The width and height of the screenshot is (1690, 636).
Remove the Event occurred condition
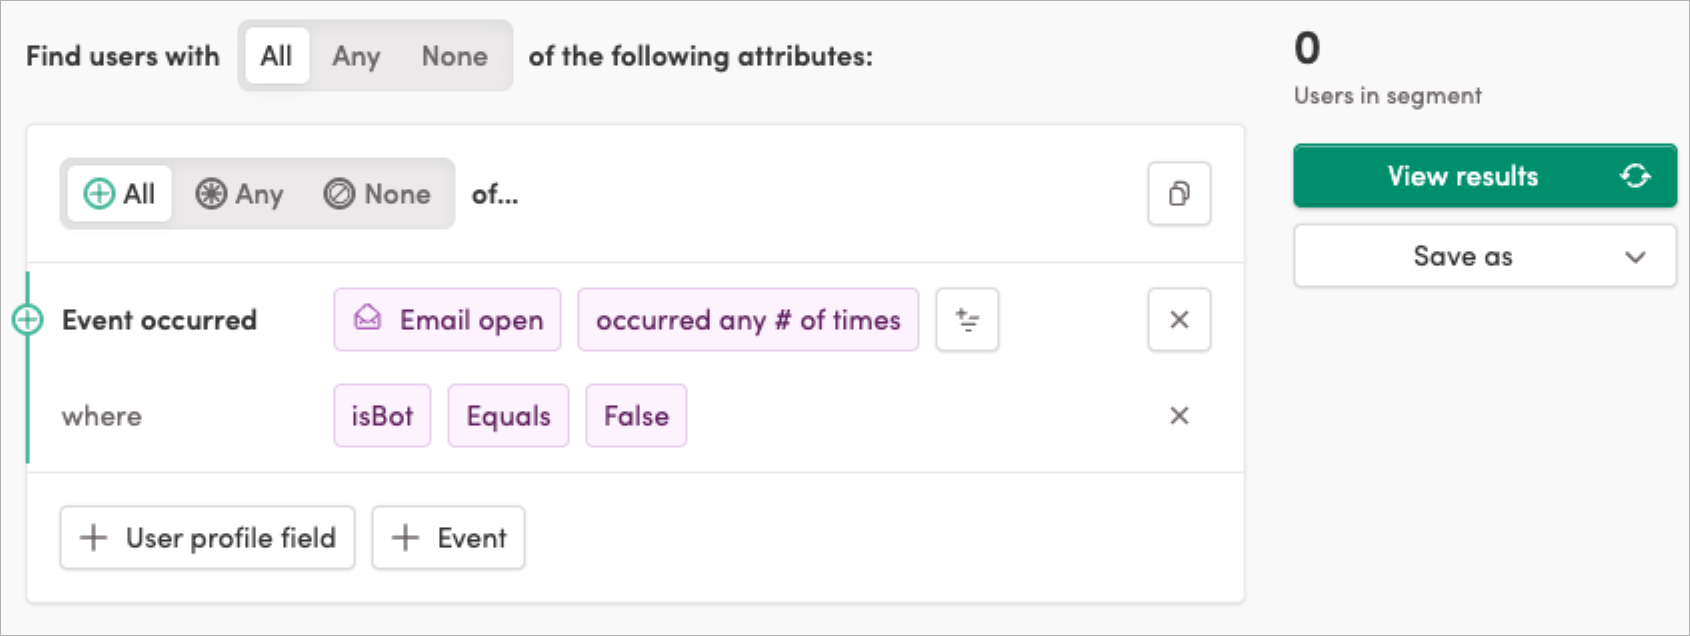click(x=1179, y=320)
